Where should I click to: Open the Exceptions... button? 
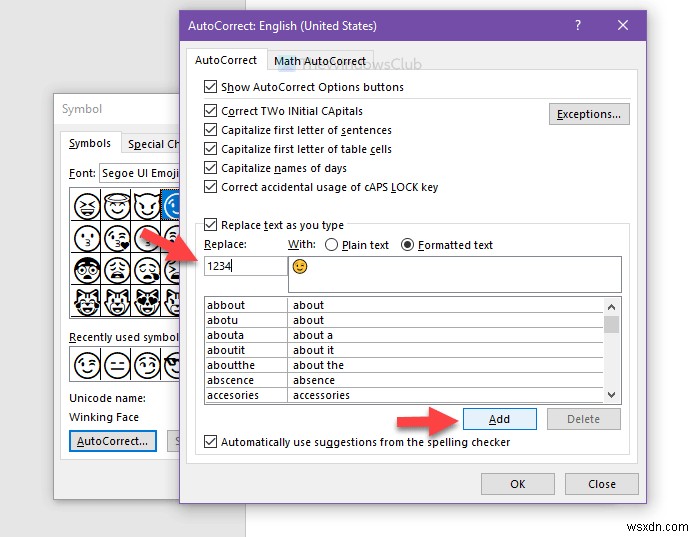click(x=589, y=114)
